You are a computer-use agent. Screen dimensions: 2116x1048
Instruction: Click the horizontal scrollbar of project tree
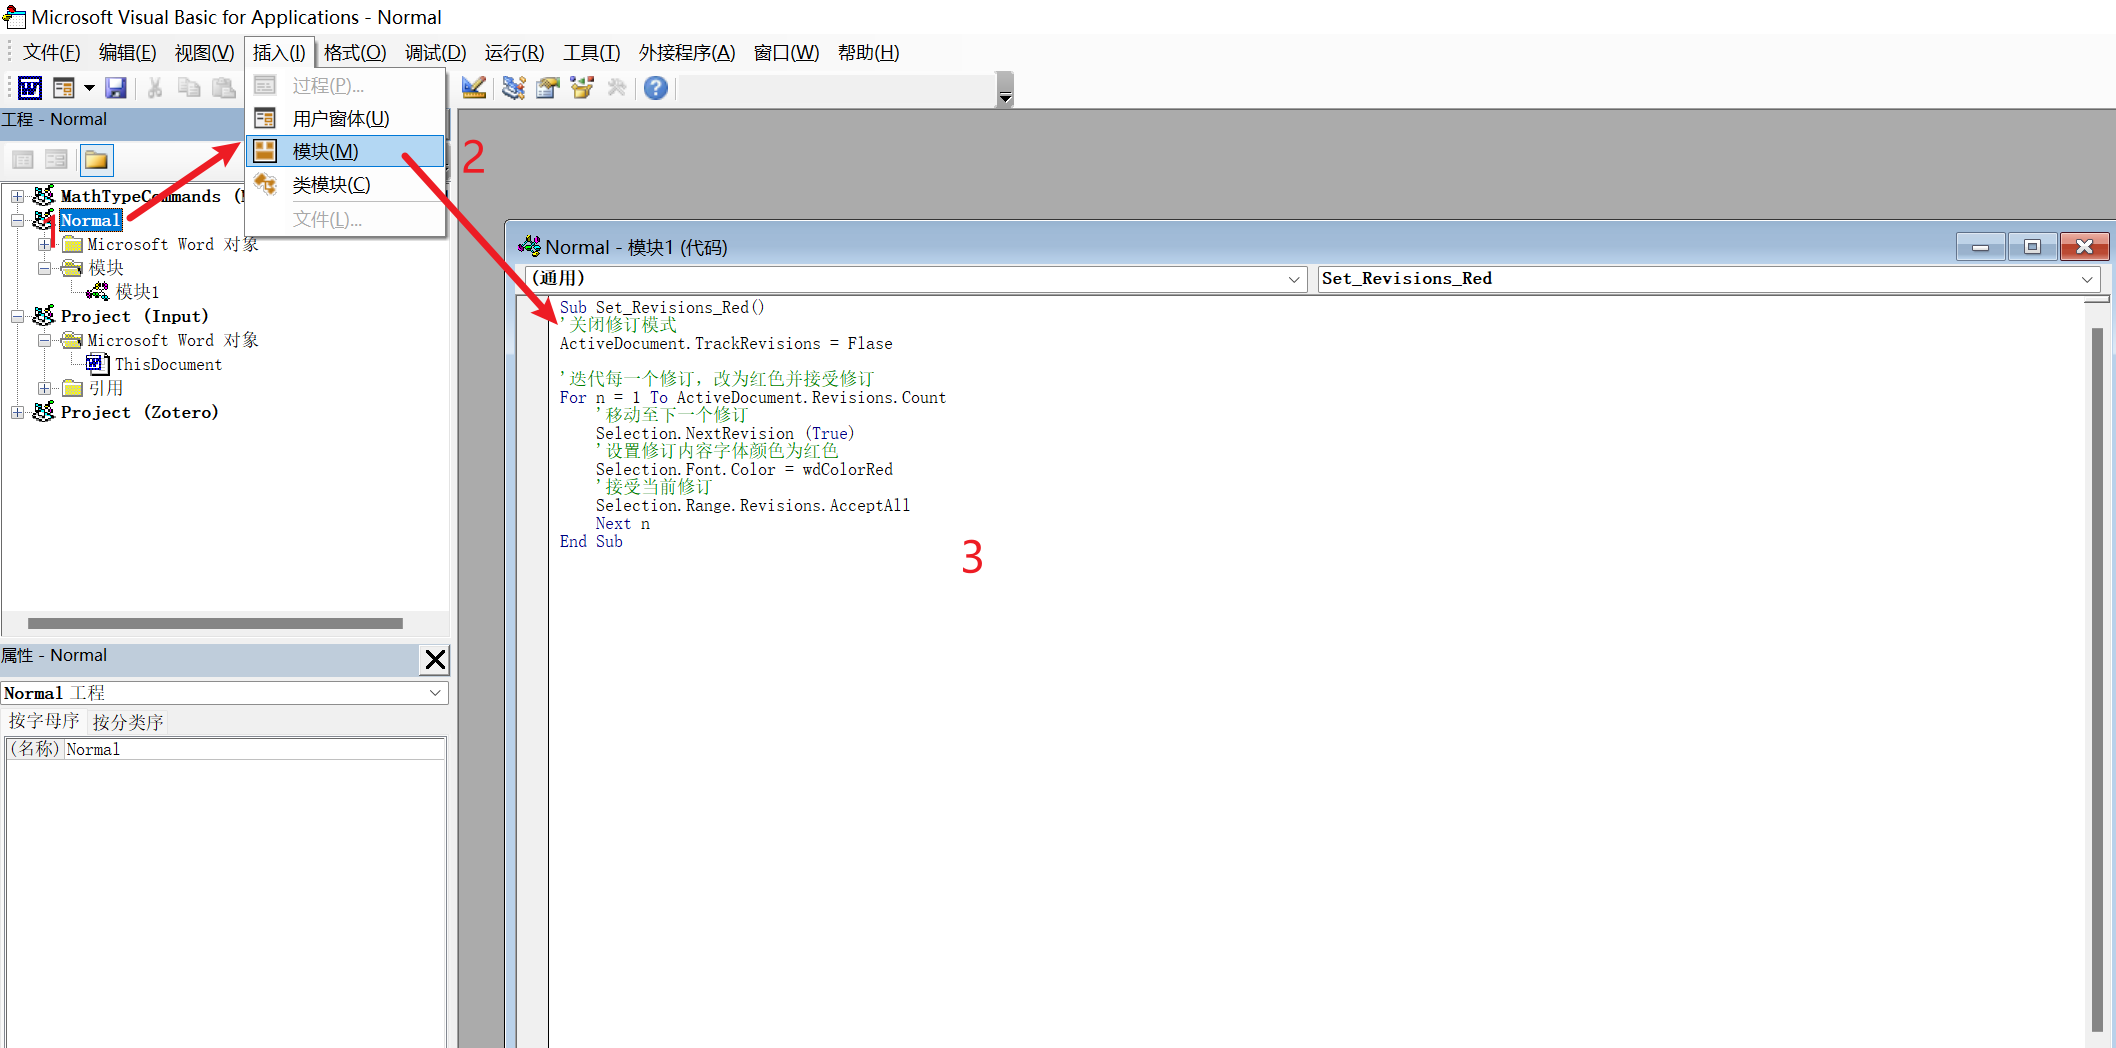pyautogui.click(x=215, y=623)
